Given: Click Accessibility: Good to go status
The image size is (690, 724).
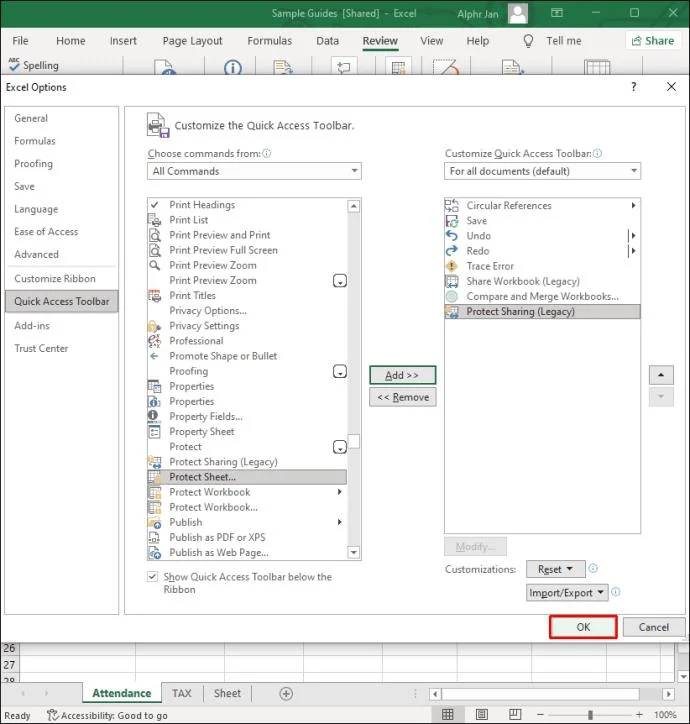Looking at the screenshot, I should (107, 715).
